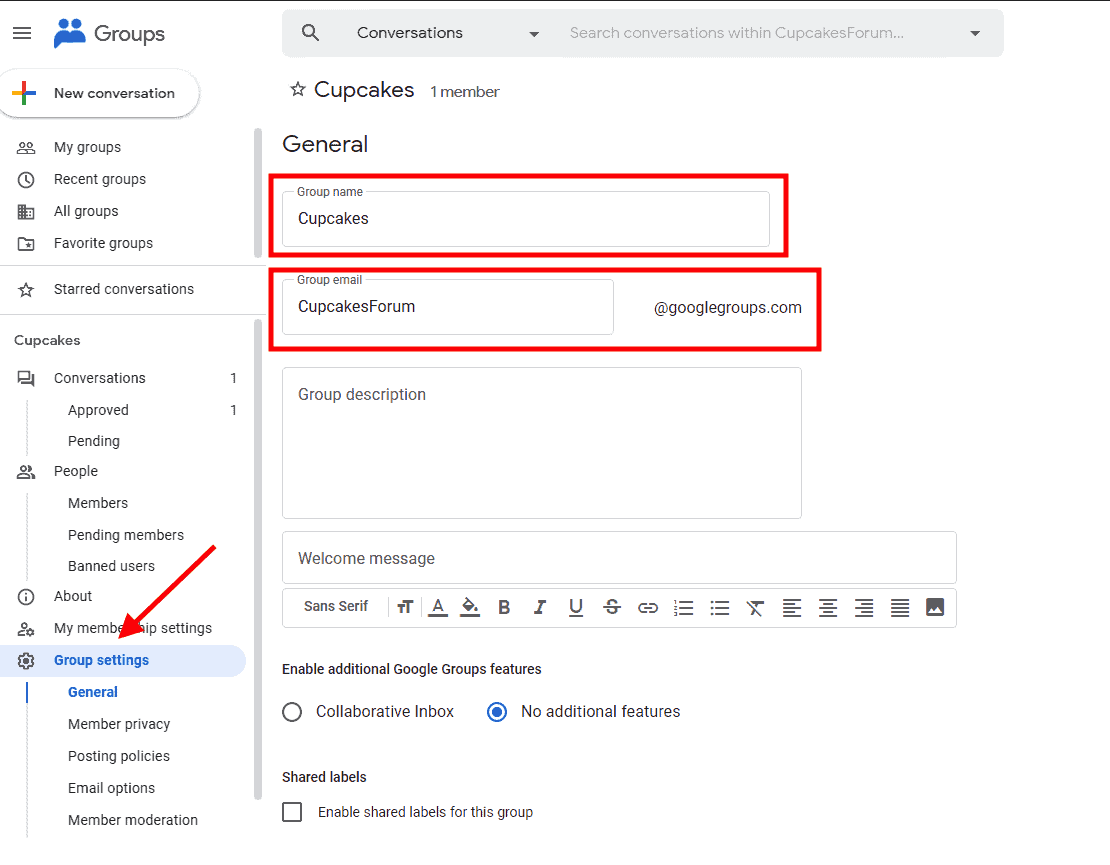Open the Conversations search scope dropdown

click(447, 33)
